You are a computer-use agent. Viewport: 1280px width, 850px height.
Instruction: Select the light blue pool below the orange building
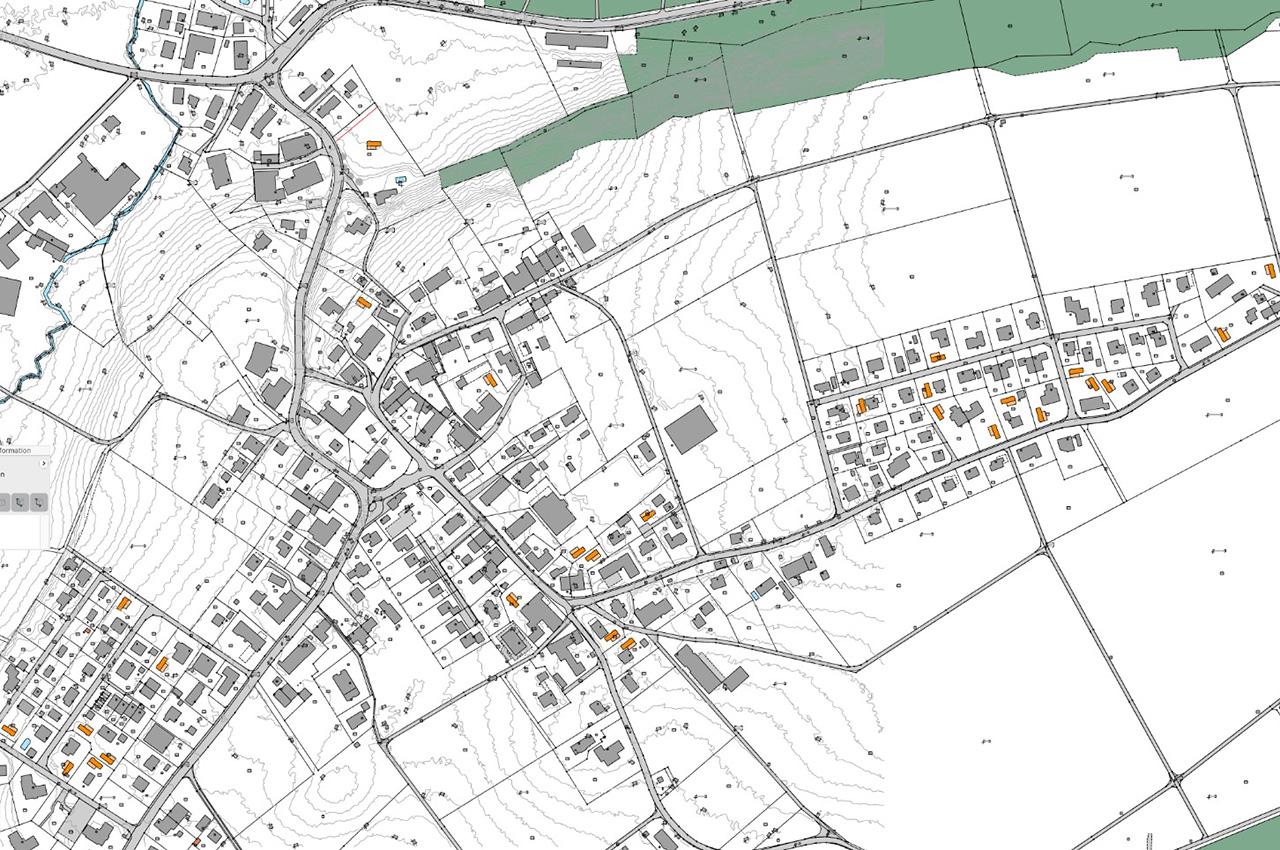[401, 180]
